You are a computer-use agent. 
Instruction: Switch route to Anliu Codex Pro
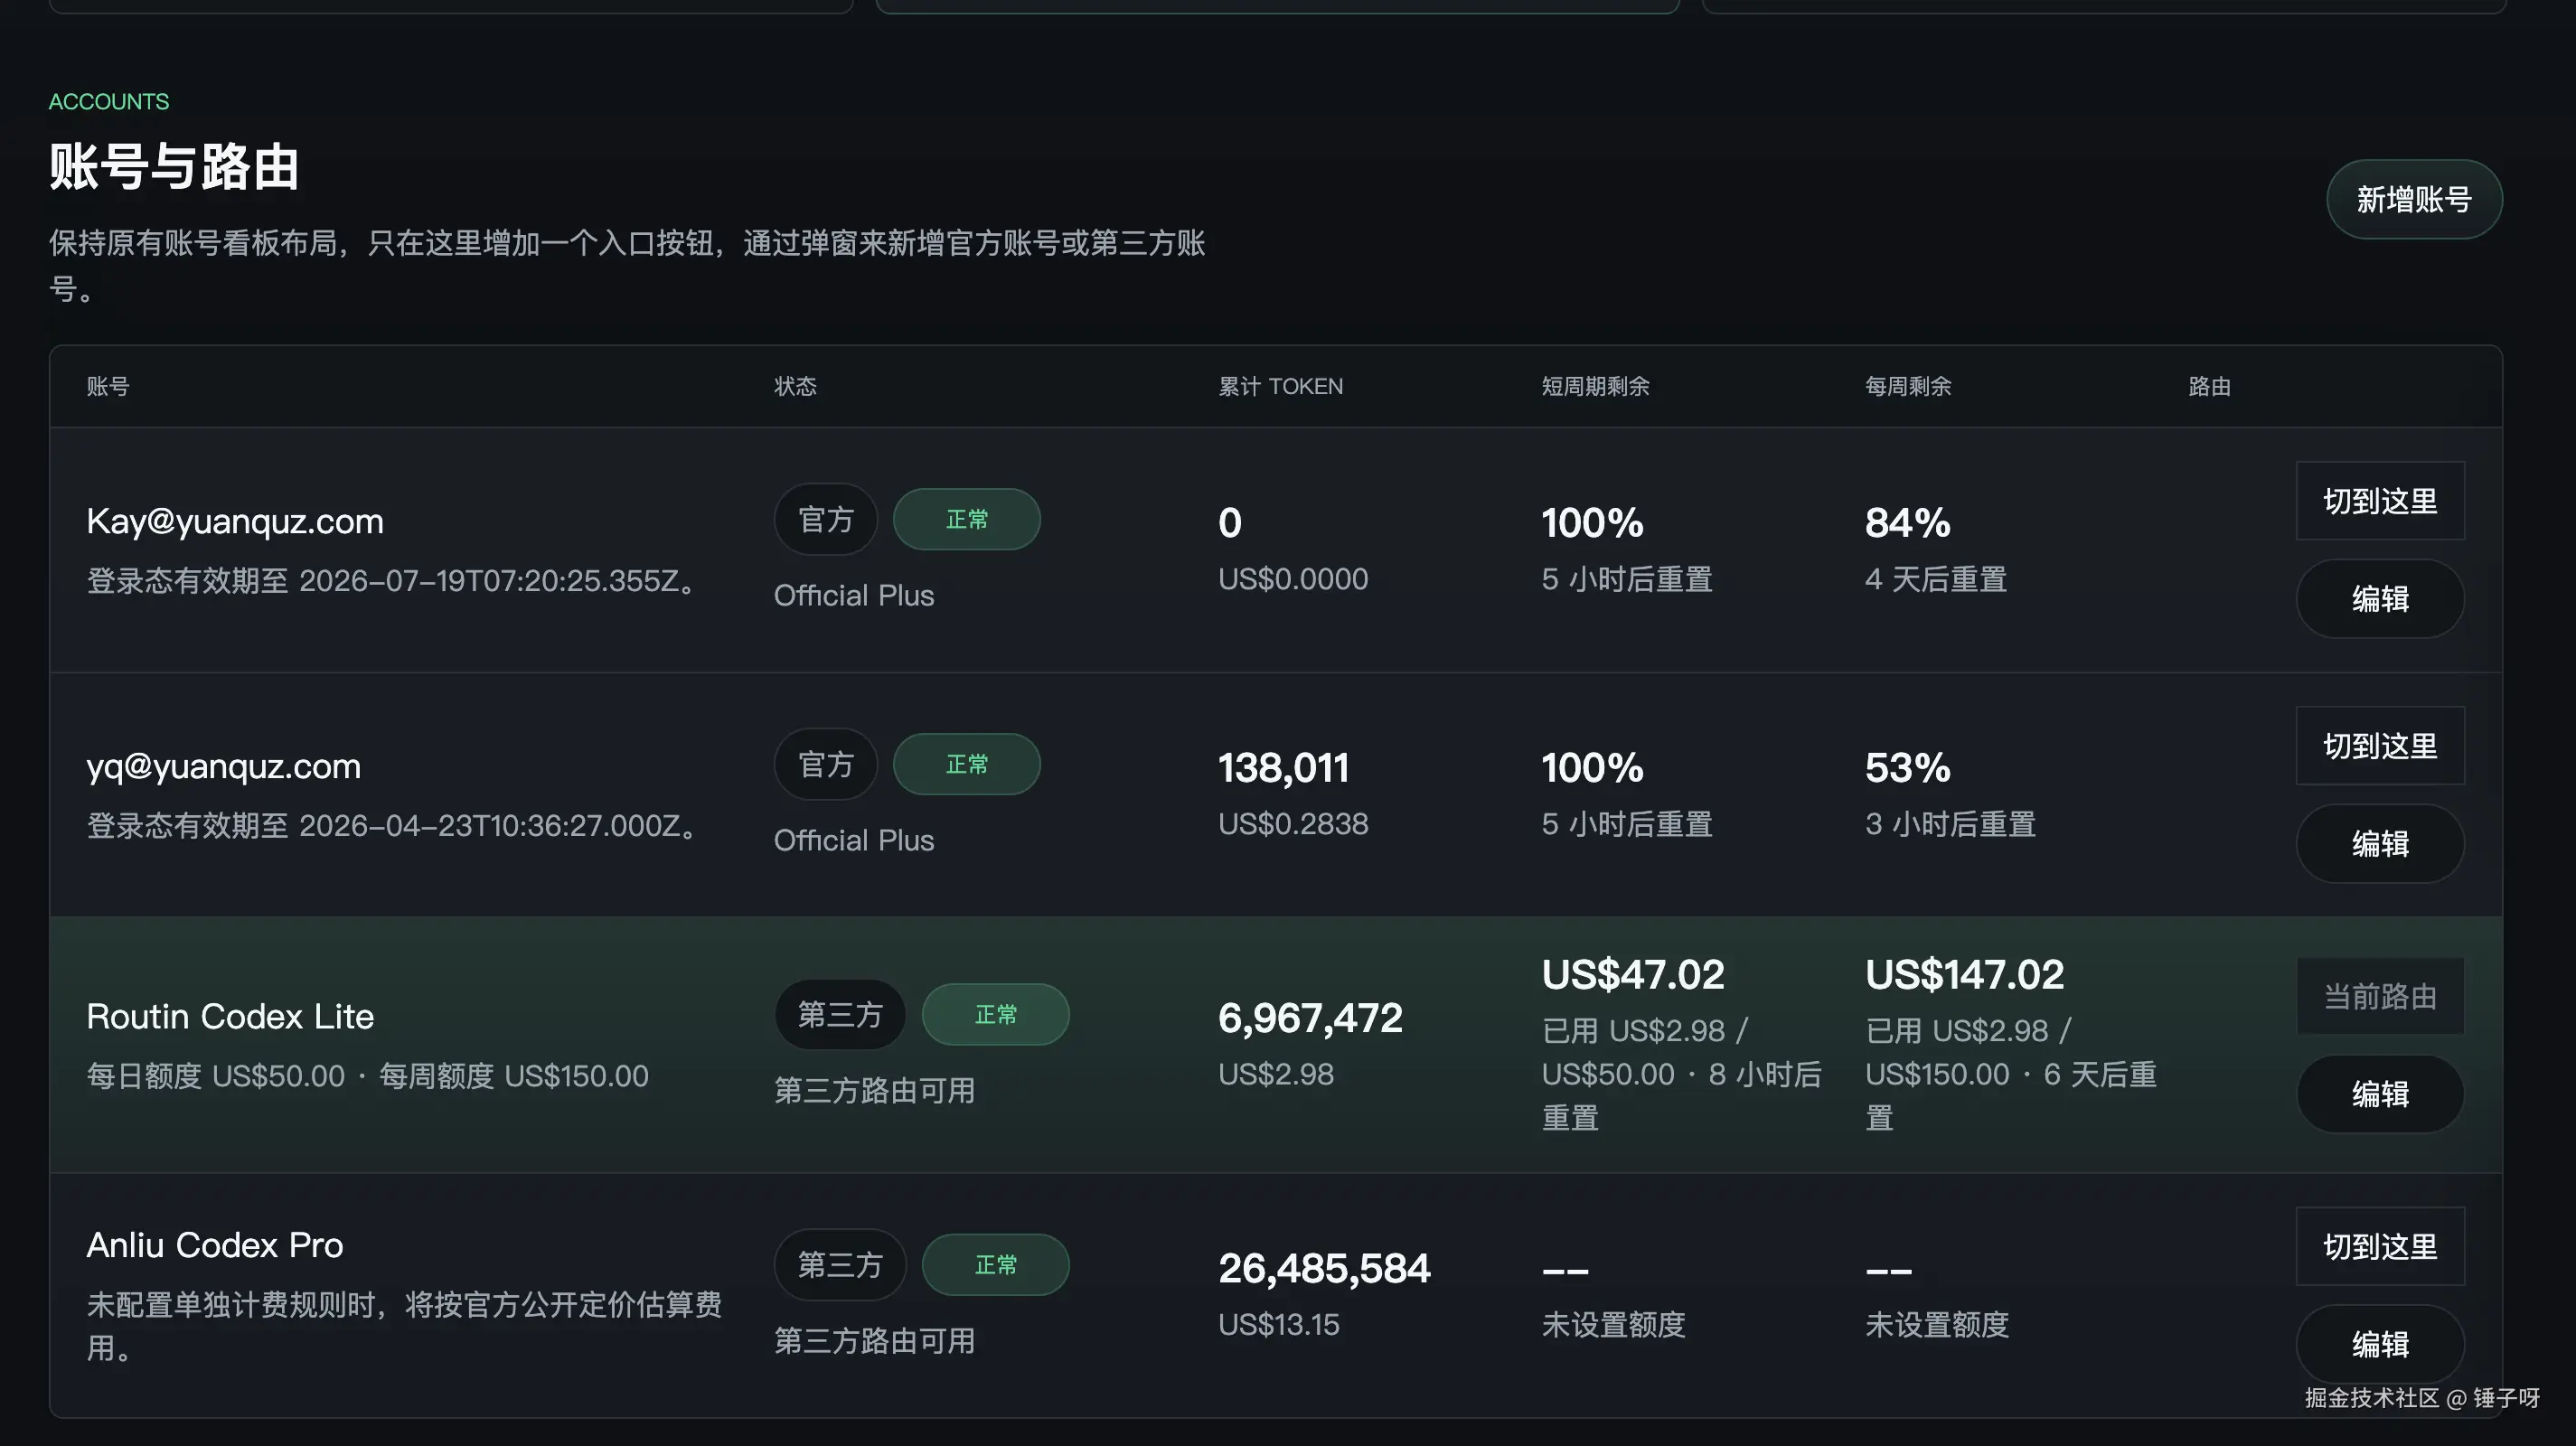click(2379, 1246)
